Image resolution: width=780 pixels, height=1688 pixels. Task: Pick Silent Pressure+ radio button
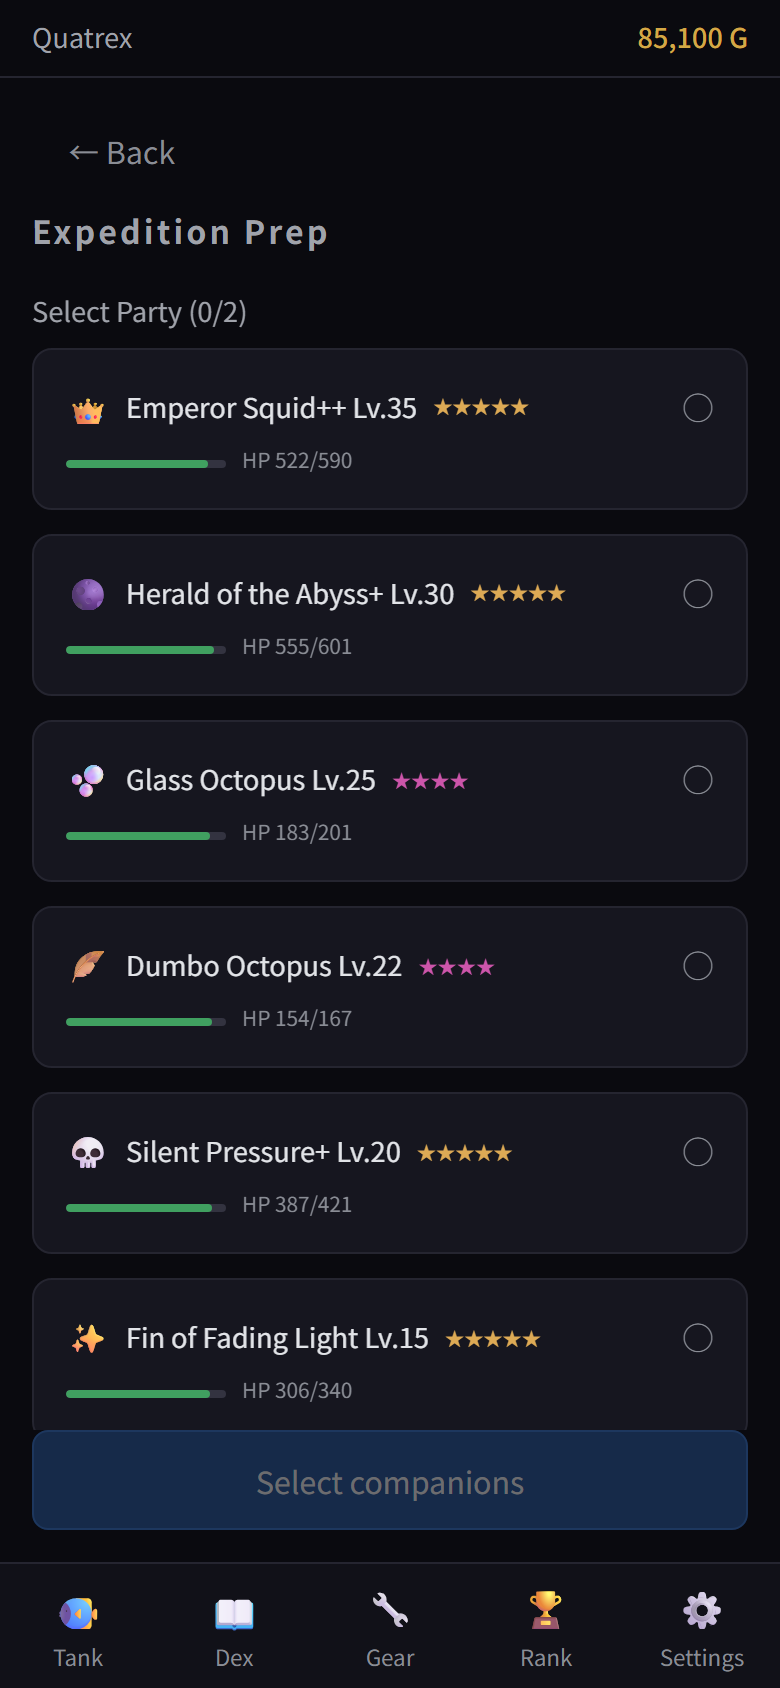[698, 1152]
